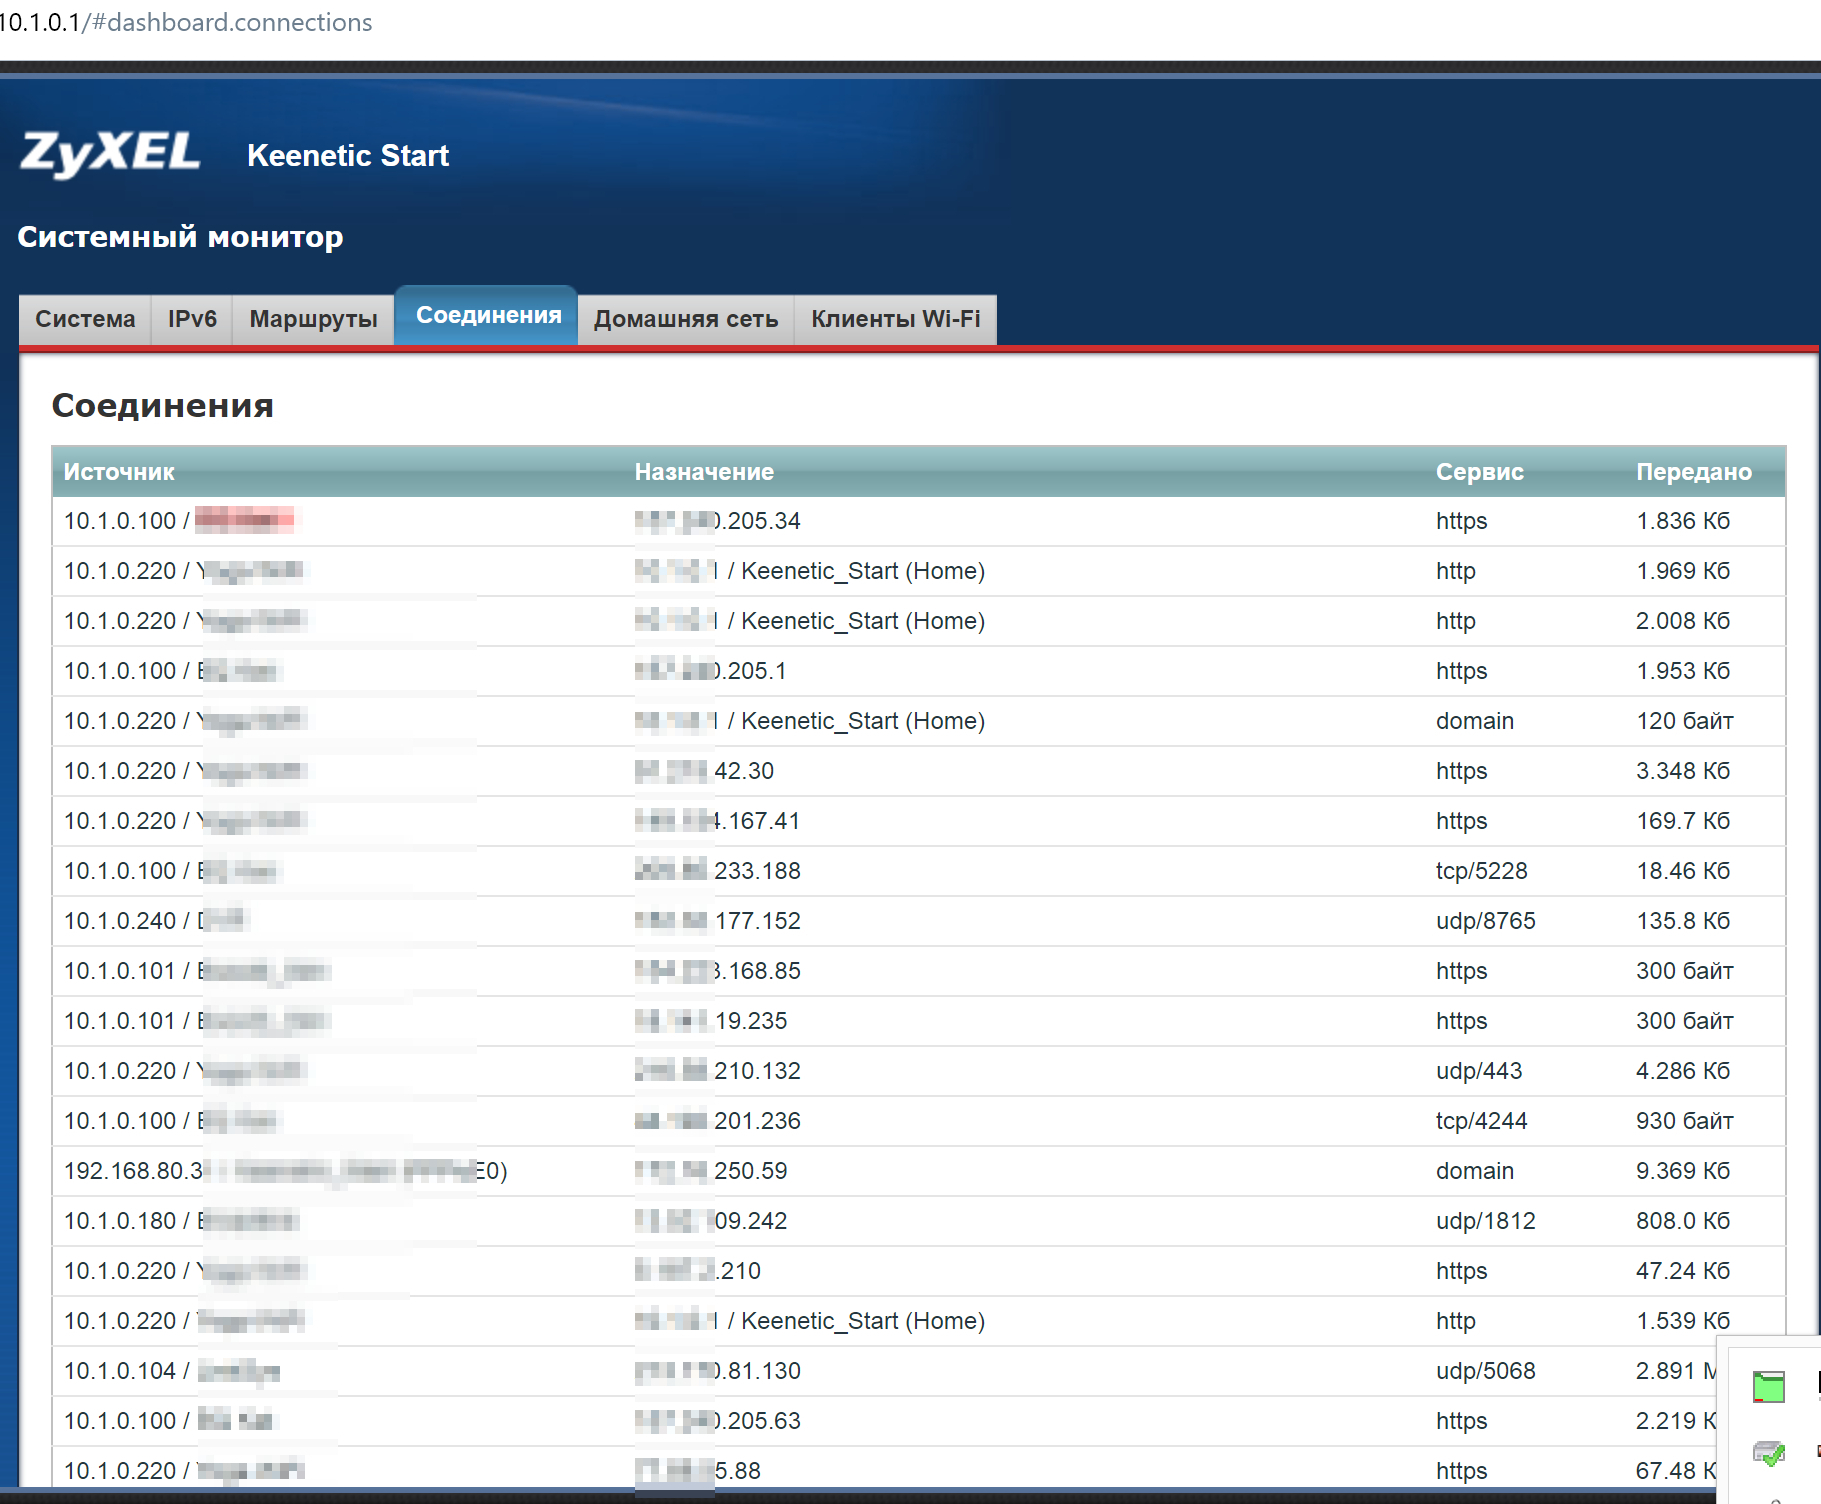1821x1504 pixels.
Task: Select the source cell starting with 192.168.80.3
Action: 286,1171
